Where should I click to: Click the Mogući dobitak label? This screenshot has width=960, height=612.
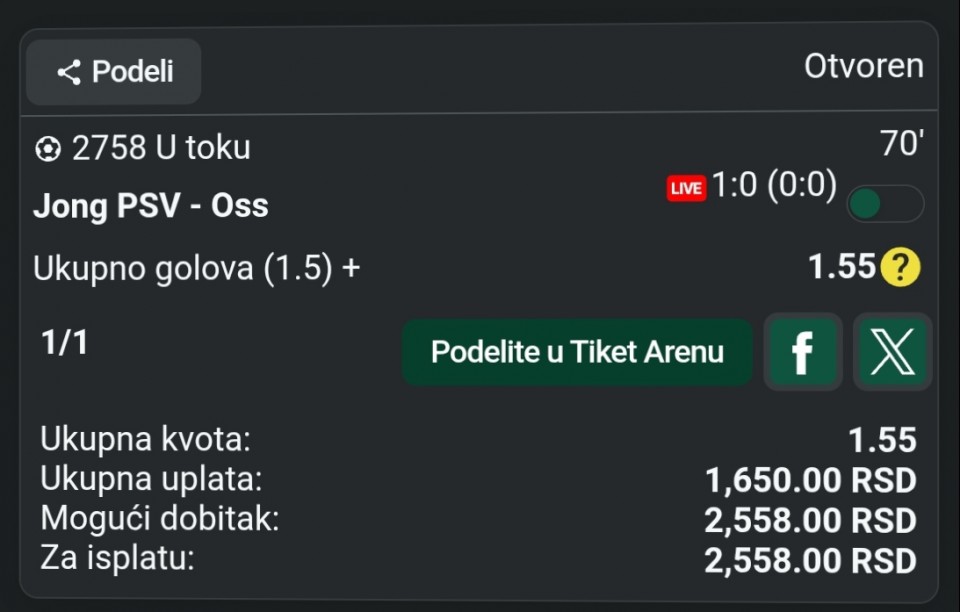tap(160, 519)
